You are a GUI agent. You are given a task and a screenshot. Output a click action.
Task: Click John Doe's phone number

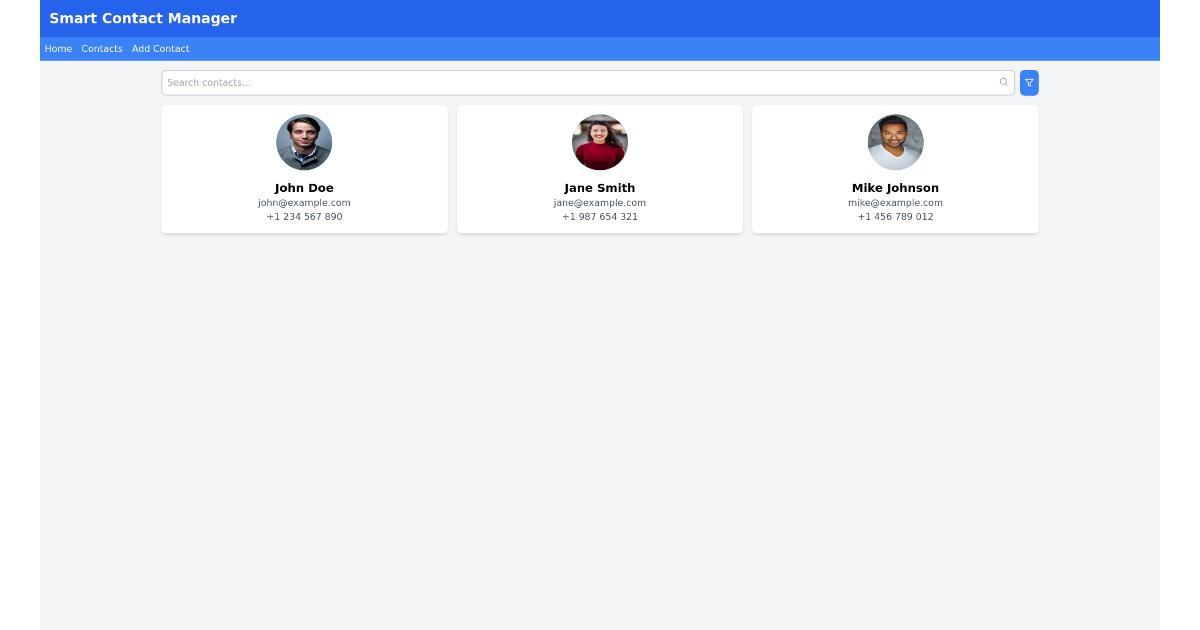[304, 216]
